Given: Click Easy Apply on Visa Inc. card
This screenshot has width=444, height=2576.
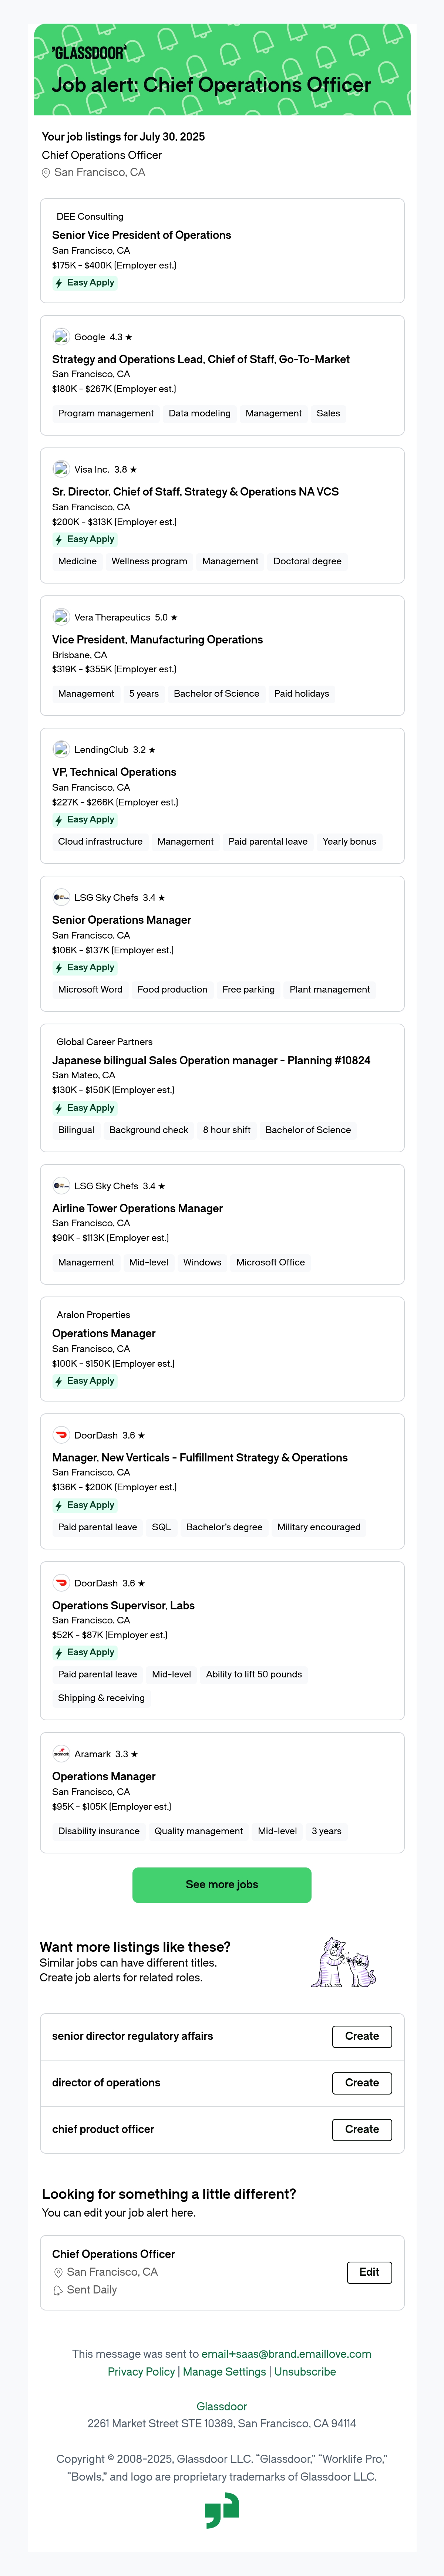Looking at the screenshot, I should [85, 539].
